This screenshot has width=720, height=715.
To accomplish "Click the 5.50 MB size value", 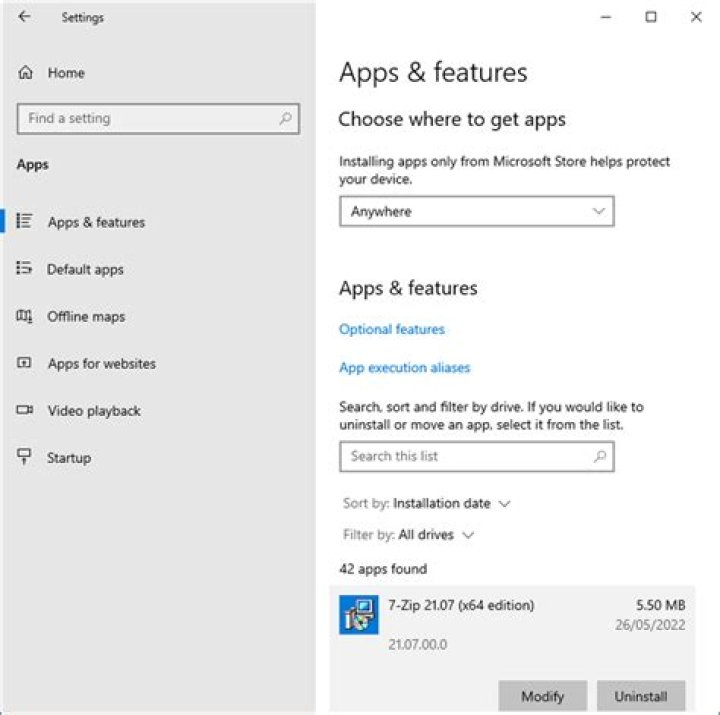I will (x=661, y=605).
